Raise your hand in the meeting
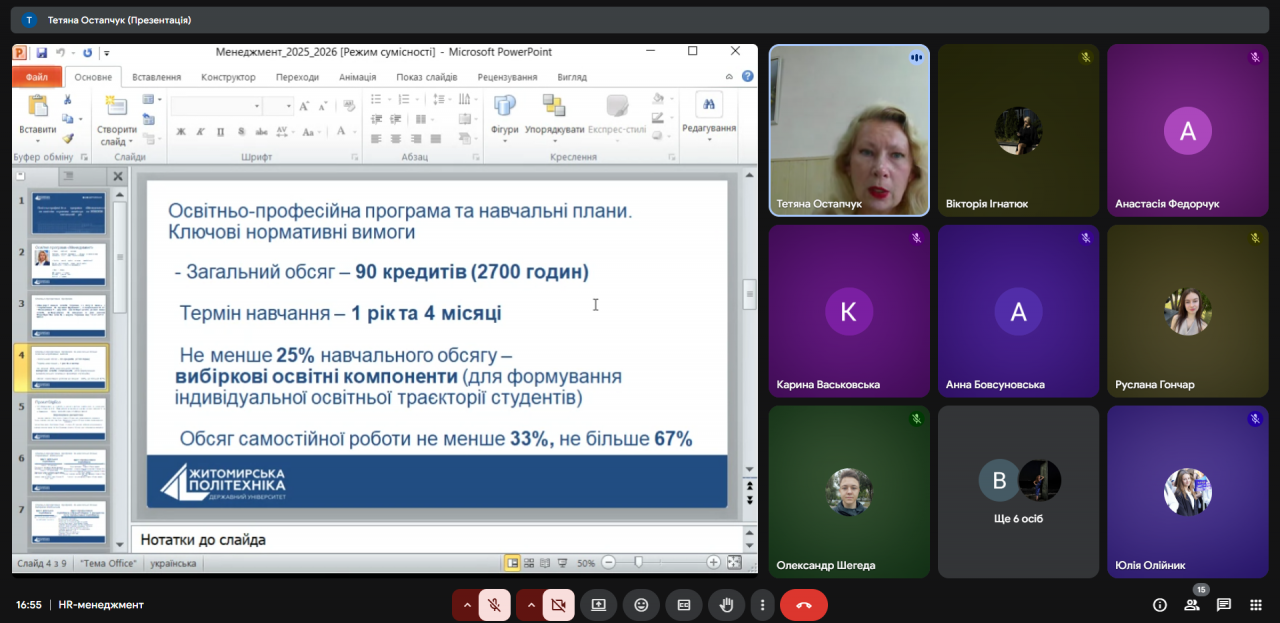Screen dimensions: 1280x623 [x=727, y=605]
